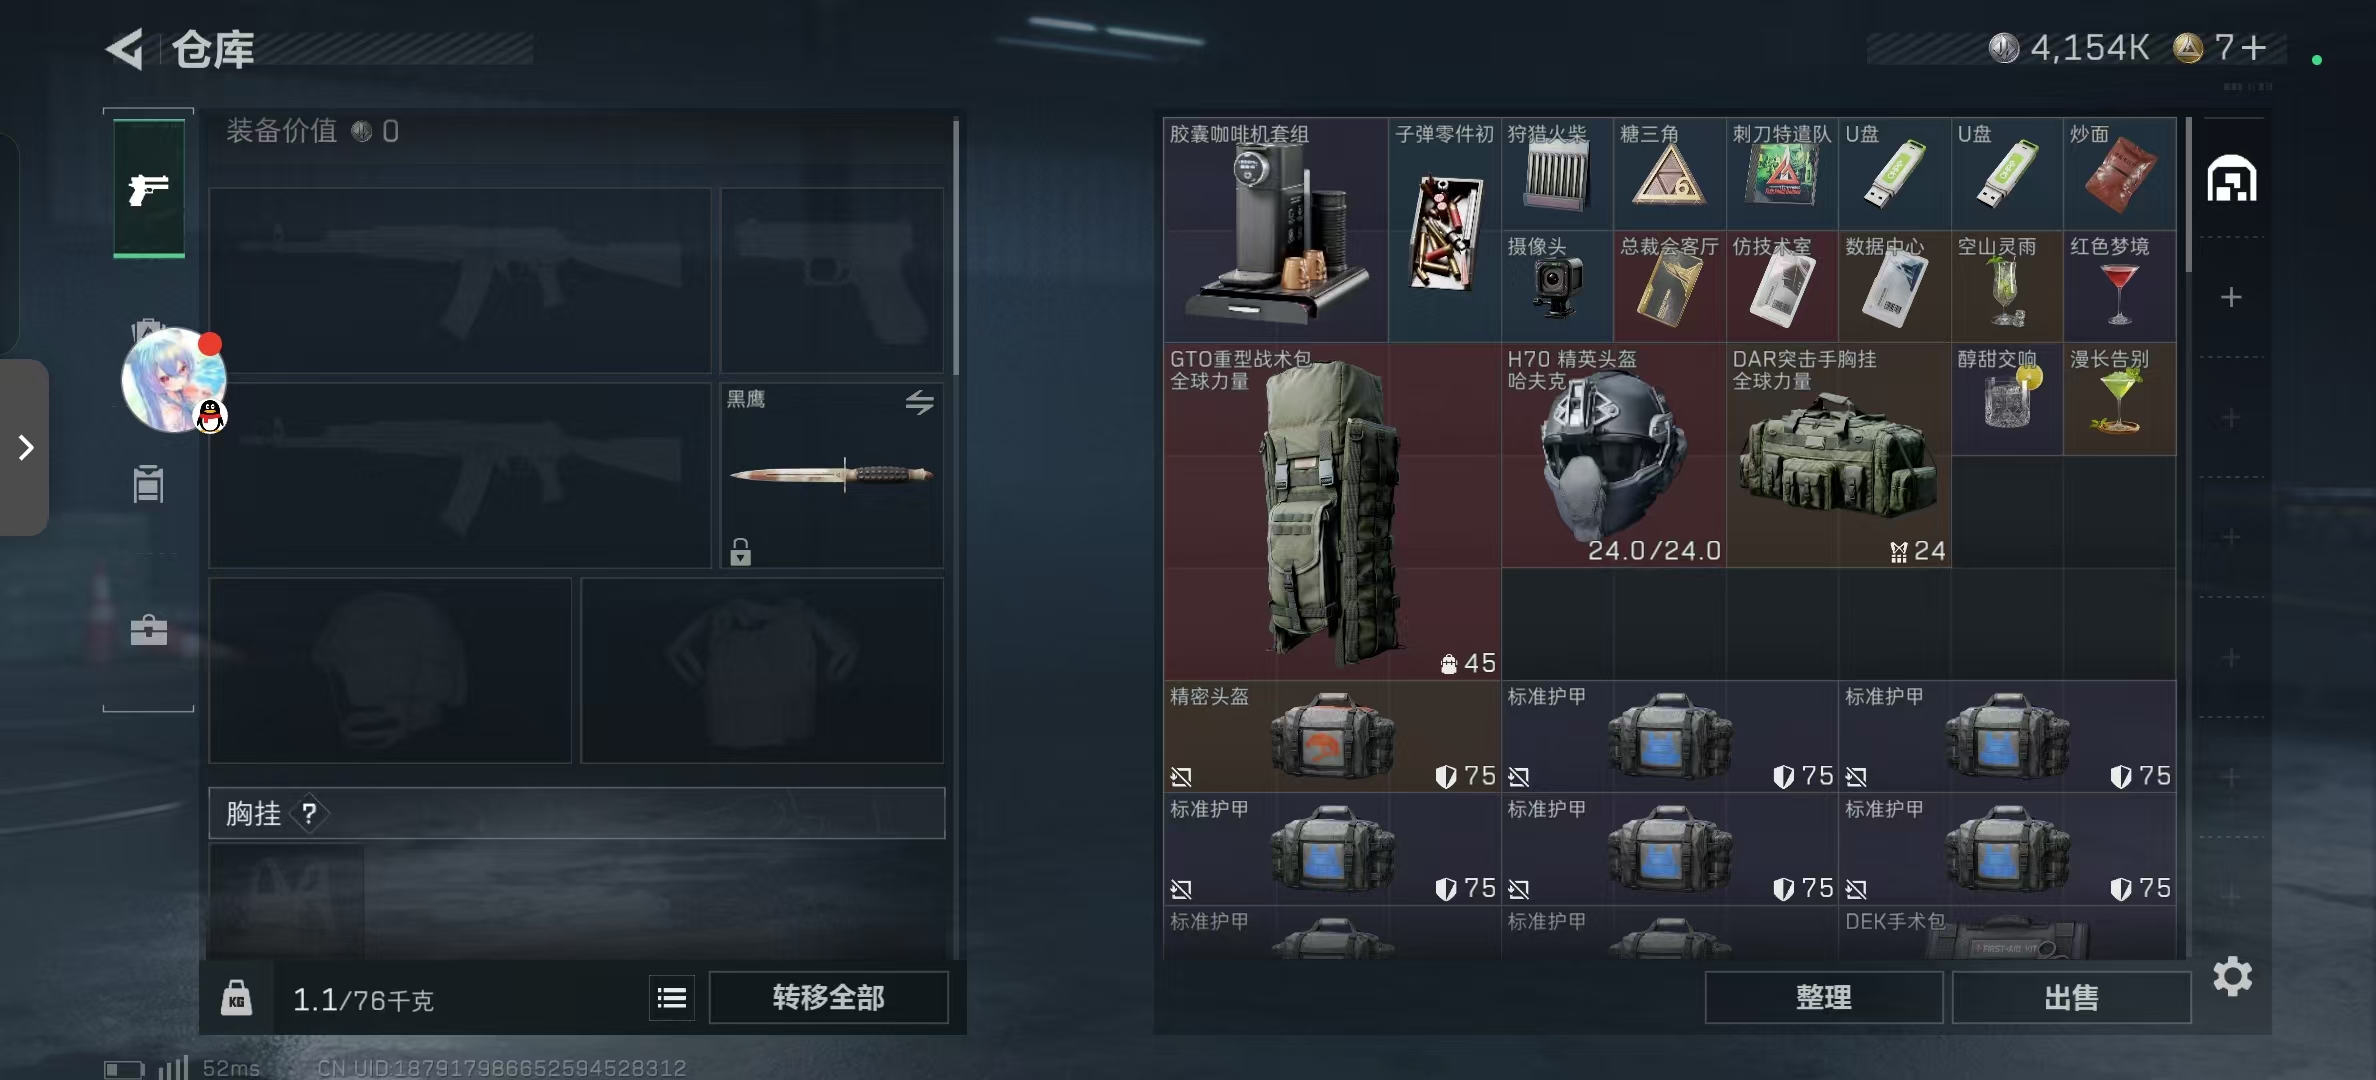Toggle the lock icon under the knife
Screen dimensions: 2376x1080
740,552
